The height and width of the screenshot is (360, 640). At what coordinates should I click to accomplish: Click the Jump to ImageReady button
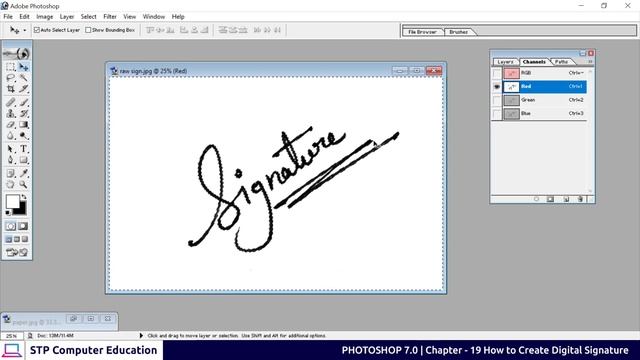17,253
